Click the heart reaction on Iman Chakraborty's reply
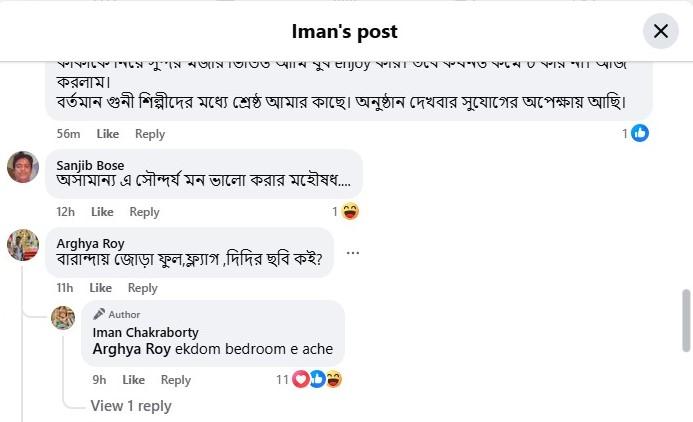 pyautogui.click(x=301, y=379)
